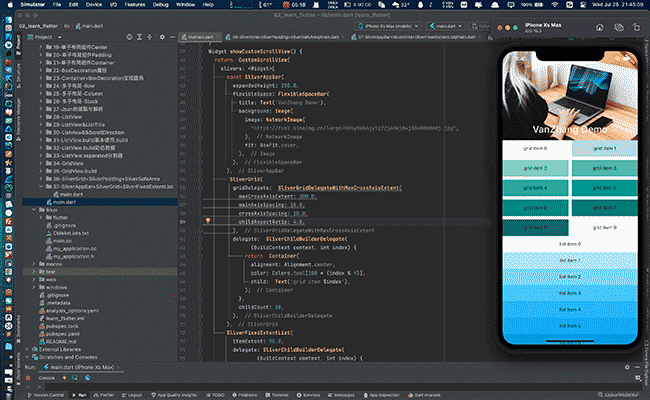
Task: Click the VanZhang Demo header image
Action: [570, 96]
